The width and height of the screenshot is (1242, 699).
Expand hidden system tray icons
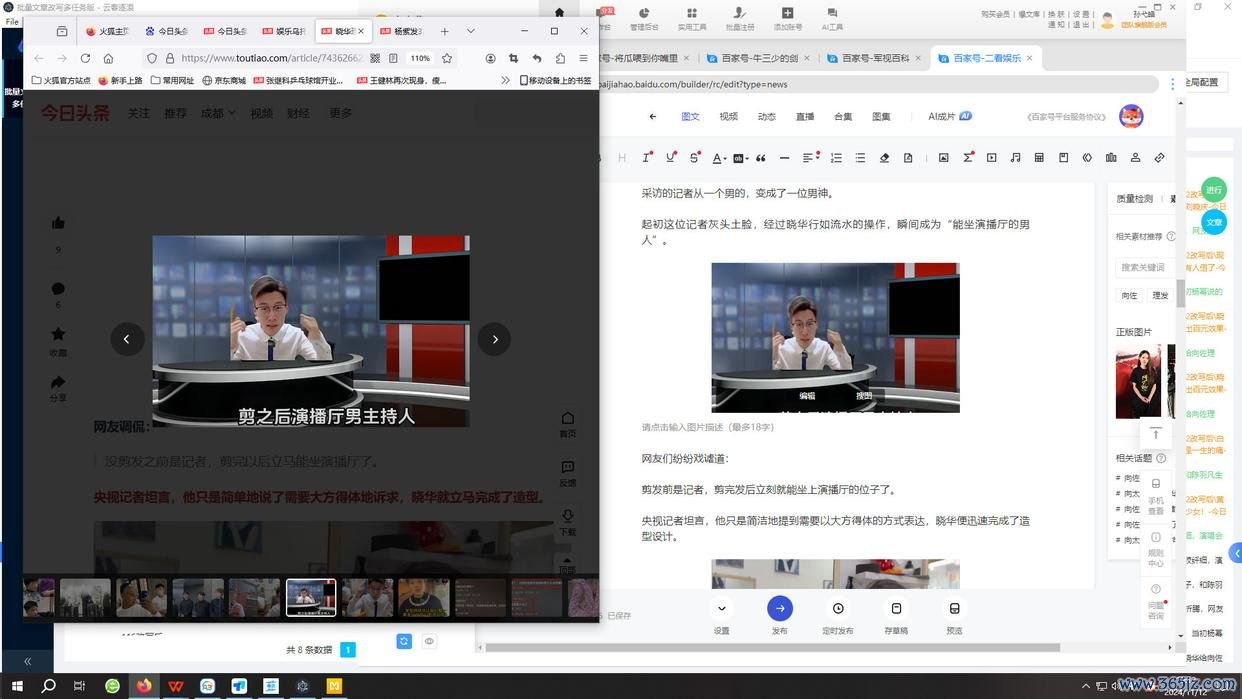tap(1086, 686)
